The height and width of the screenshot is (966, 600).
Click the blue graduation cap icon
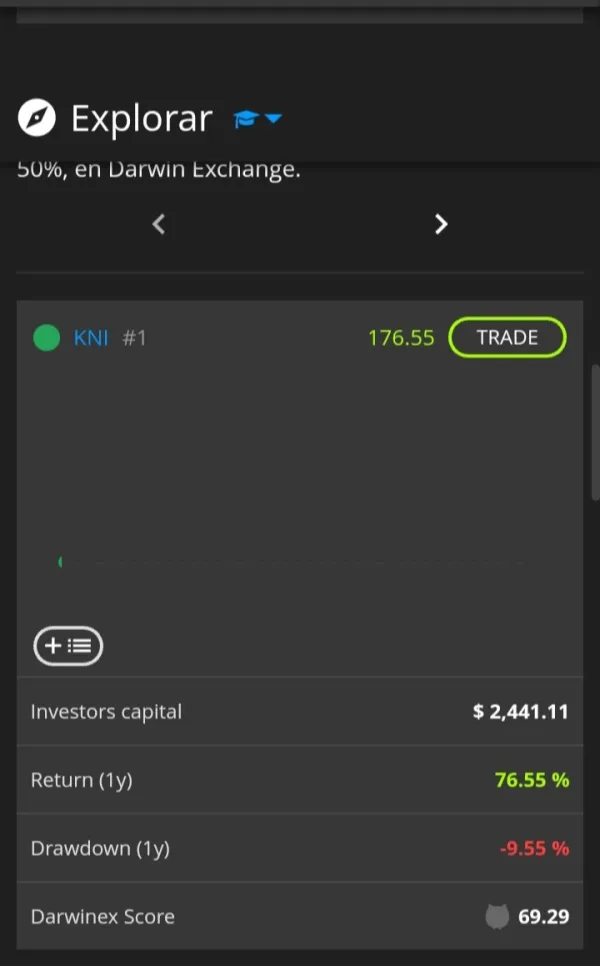pos(246,119)
